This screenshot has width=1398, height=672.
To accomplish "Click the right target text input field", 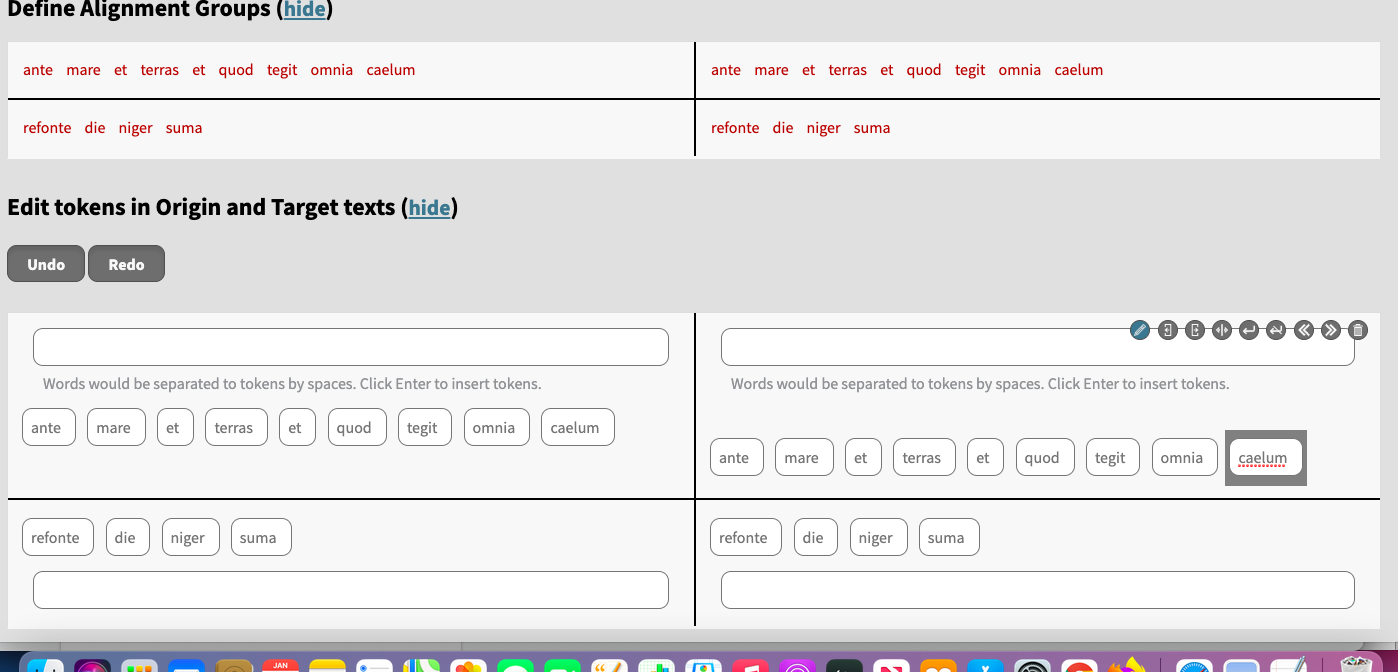I will pyautogui.click(x=1037, y=346).
